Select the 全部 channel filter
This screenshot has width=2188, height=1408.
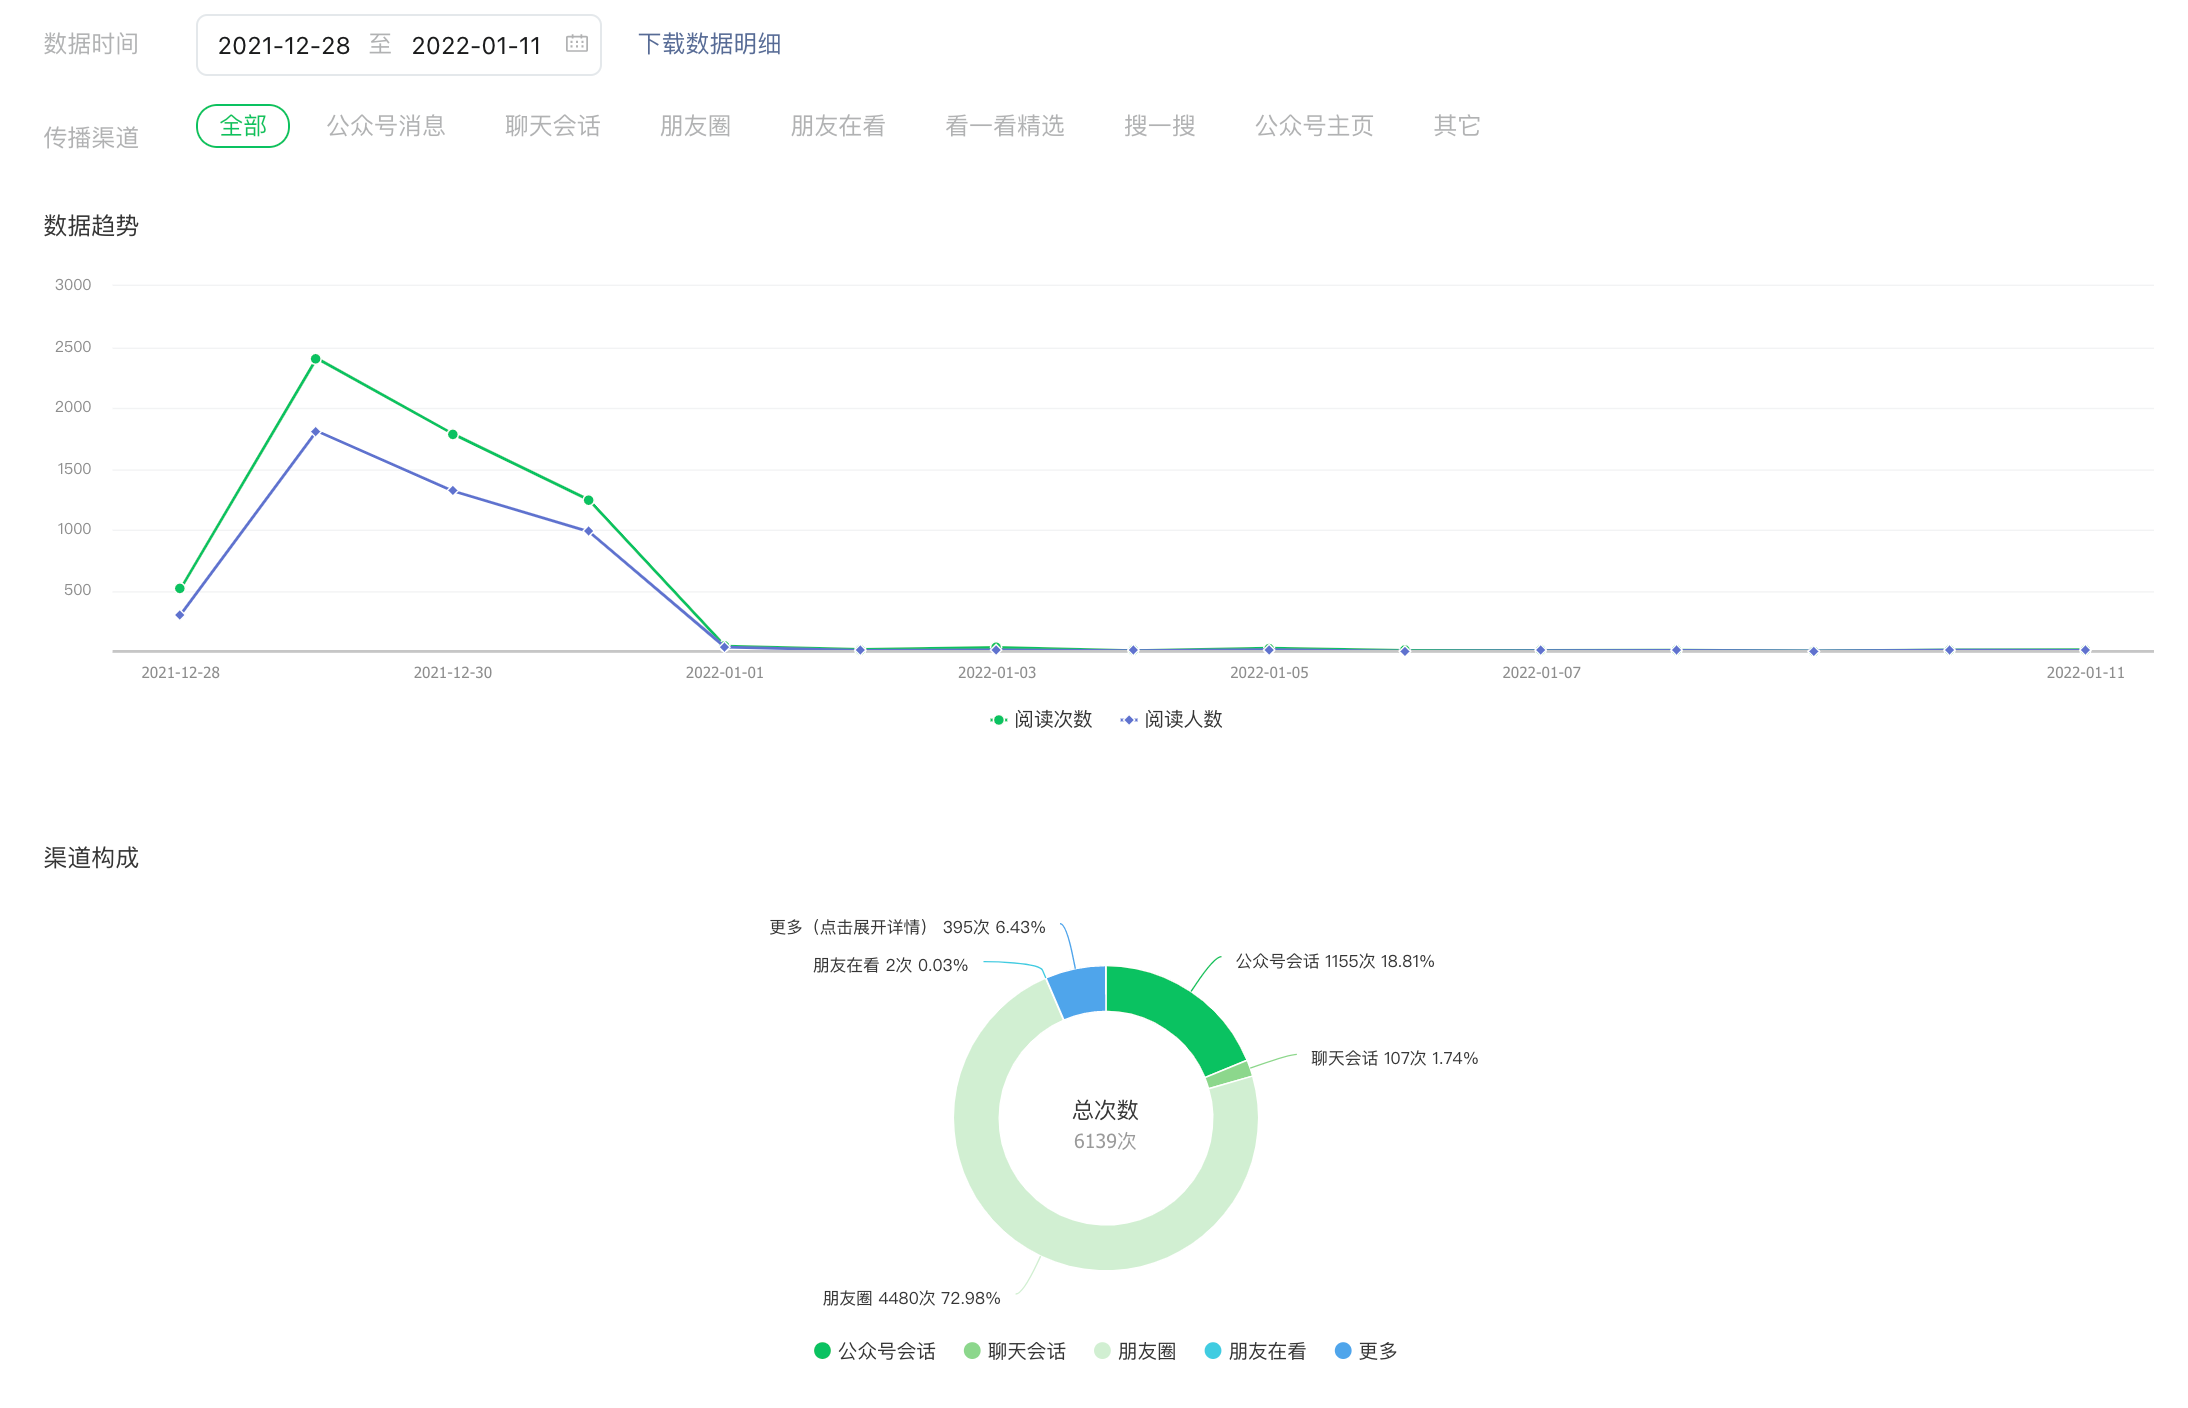pyautogui.click(x=243, y=126)
